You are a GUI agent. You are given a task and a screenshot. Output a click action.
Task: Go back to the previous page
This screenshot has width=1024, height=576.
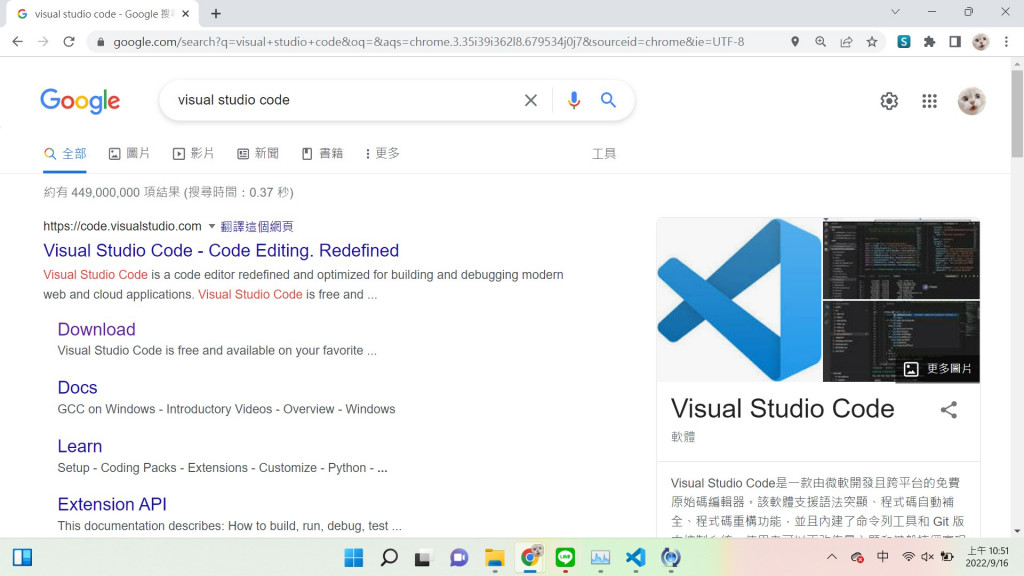(x=18, y=42)
